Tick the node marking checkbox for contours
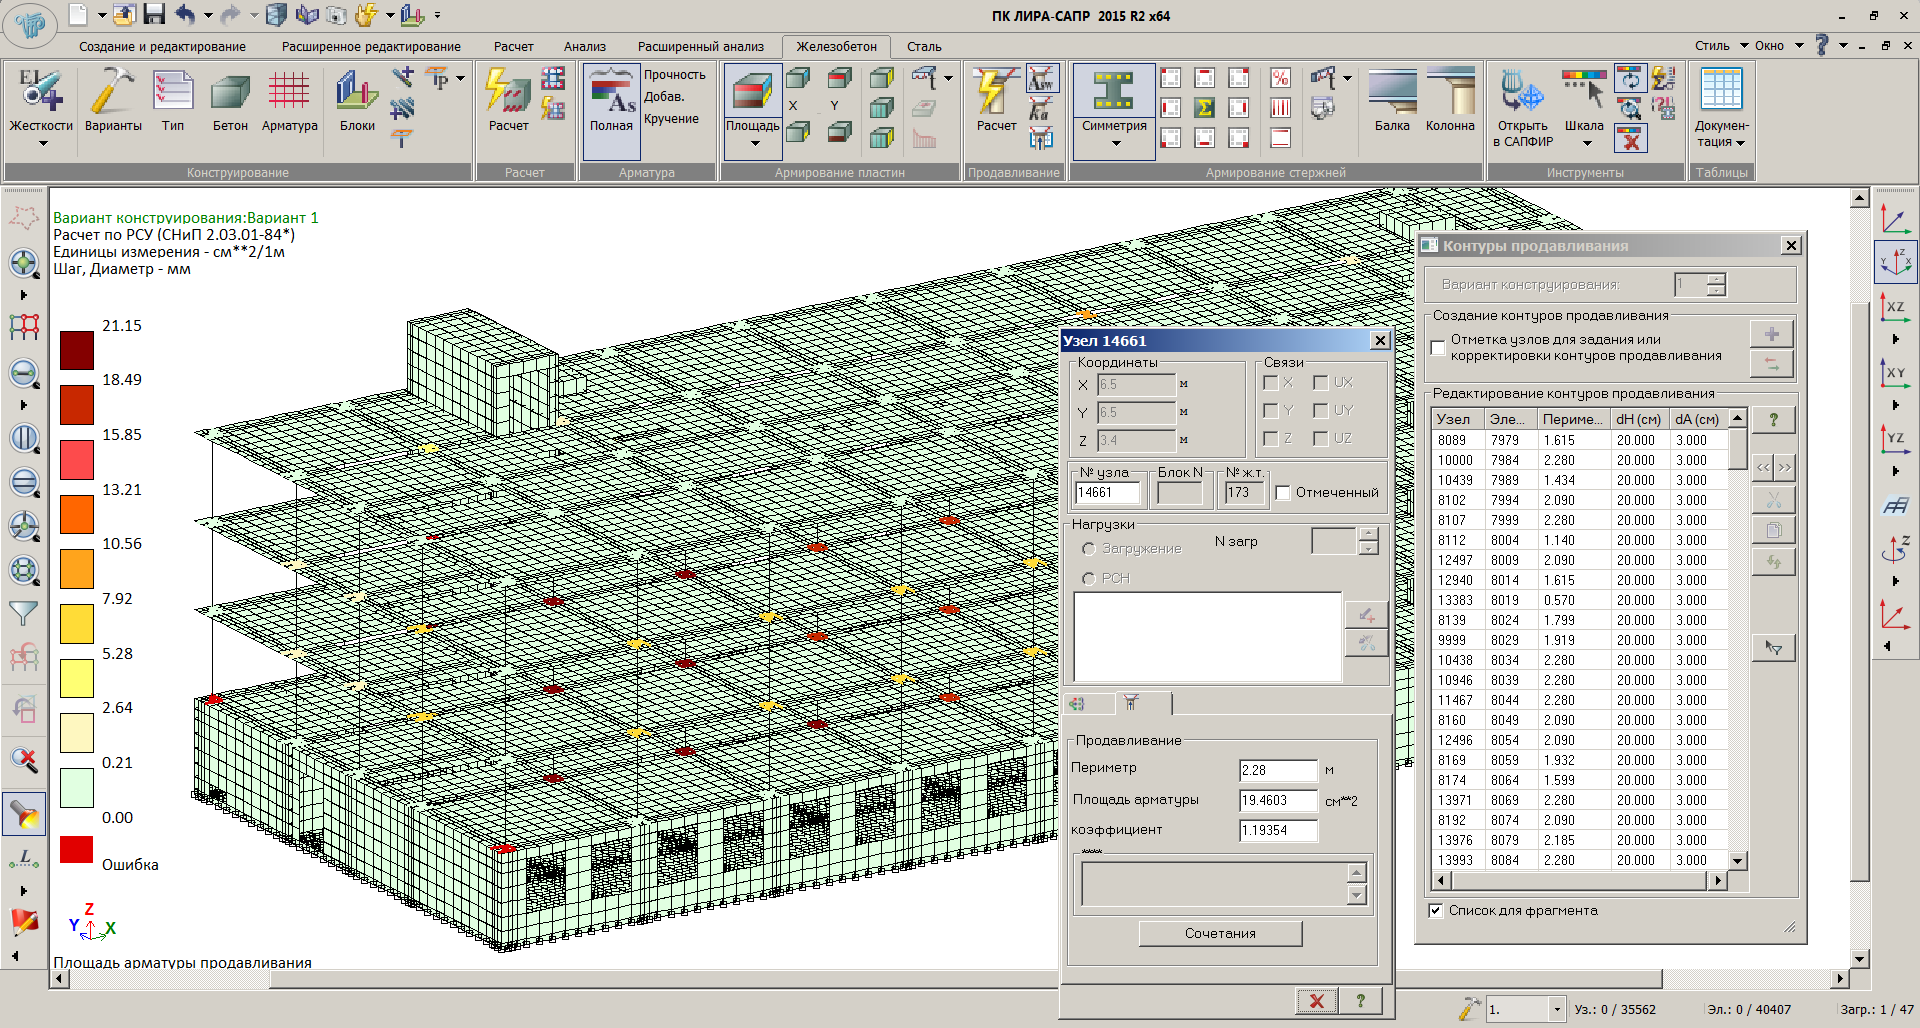Screen dimensions: 1920x1028 (1438, 348)
